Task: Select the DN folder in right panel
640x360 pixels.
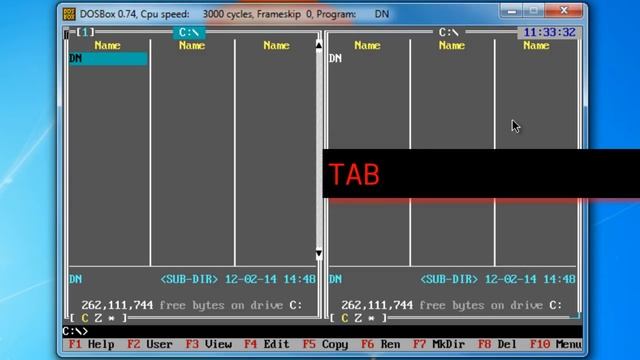Action: tap(336, 59)
